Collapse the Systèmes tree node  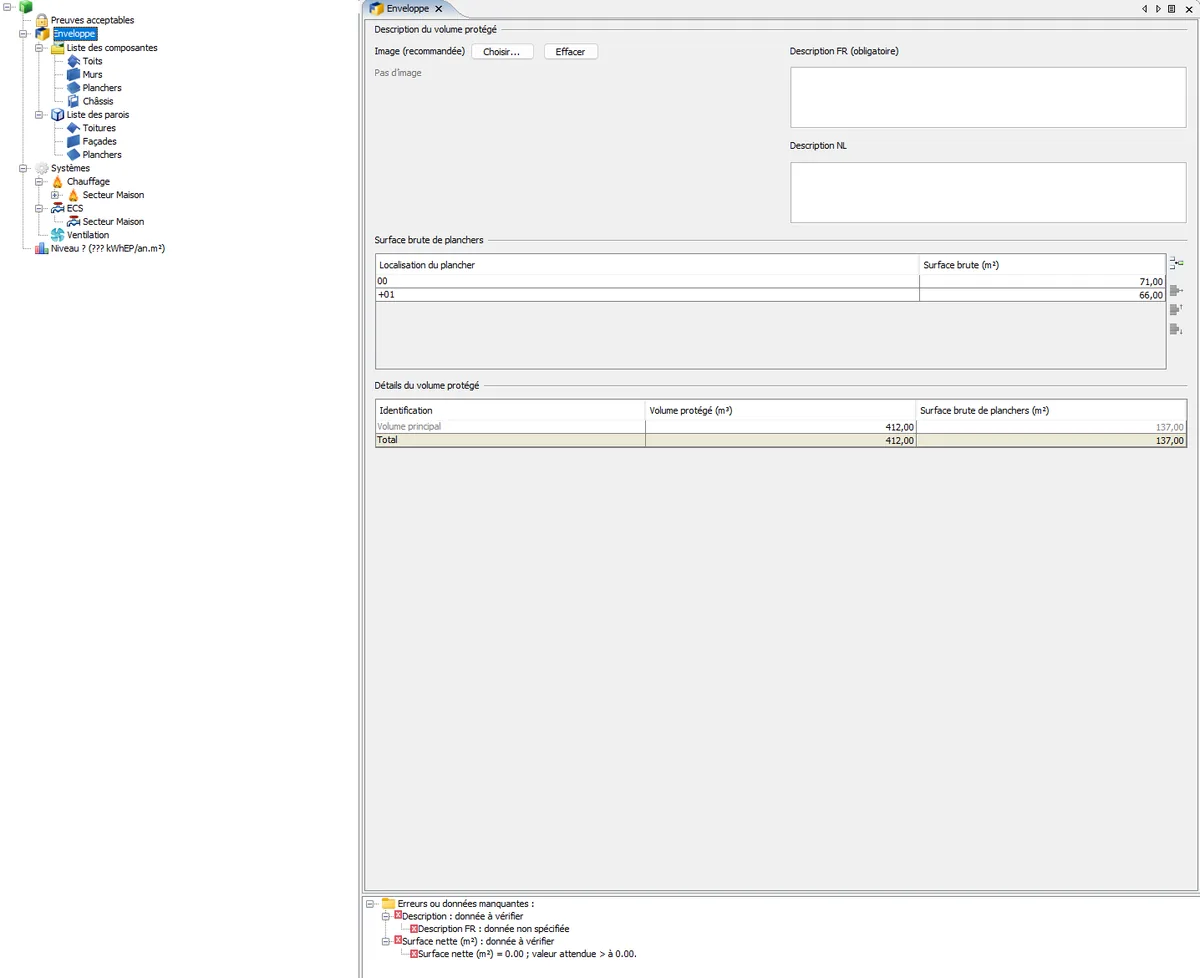click(x=23, y=168)
